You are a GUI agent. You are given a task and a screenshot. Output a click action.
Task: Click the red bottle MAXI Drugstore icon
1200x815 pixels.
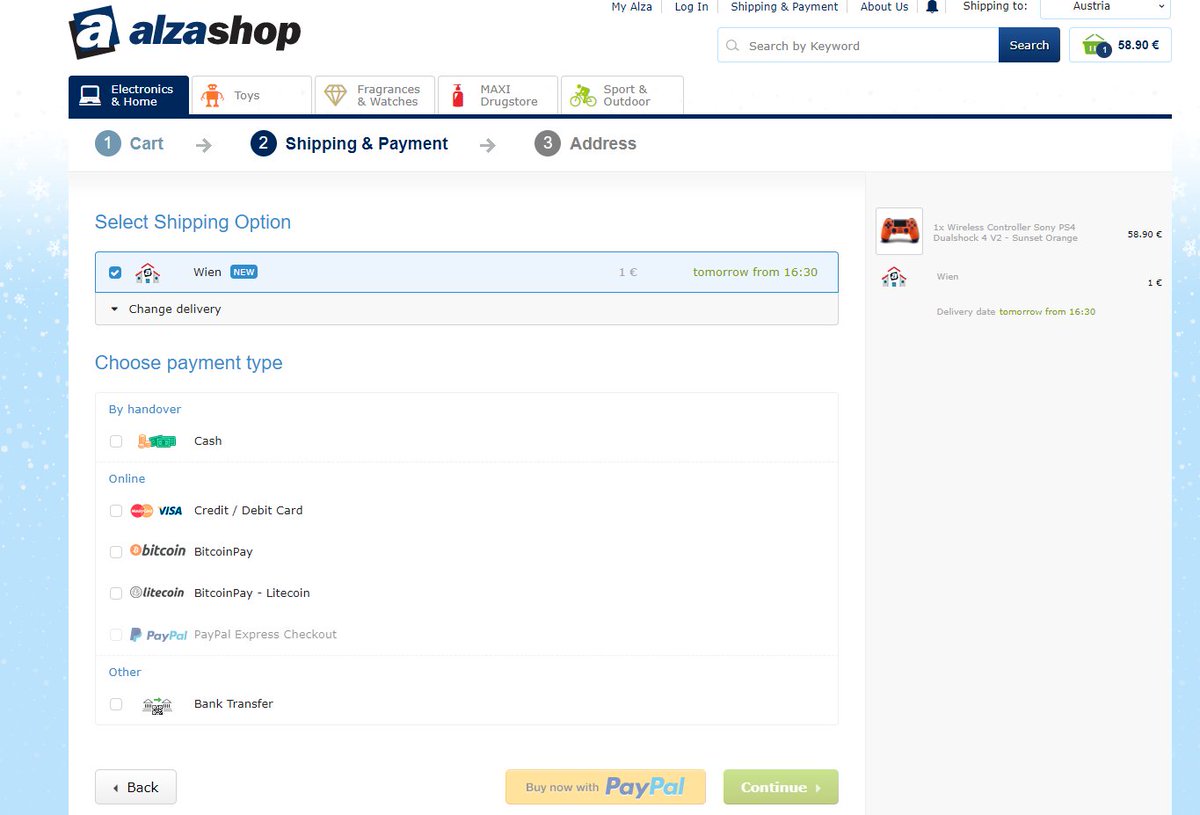459,96
